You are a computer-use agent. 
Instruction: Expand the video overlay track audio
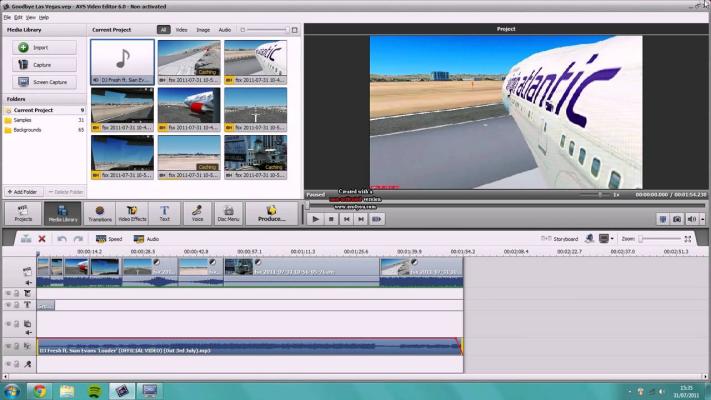click(28, 333)
